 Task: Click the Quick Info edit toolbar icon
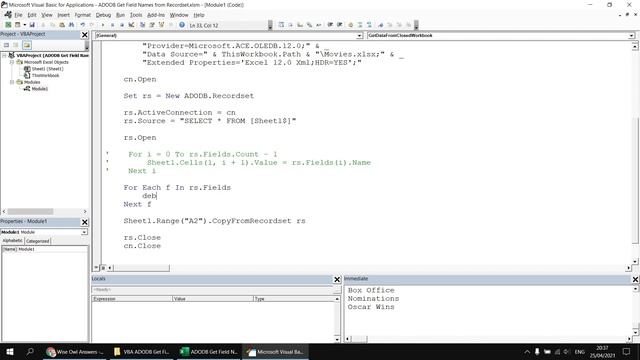(300, 25)
